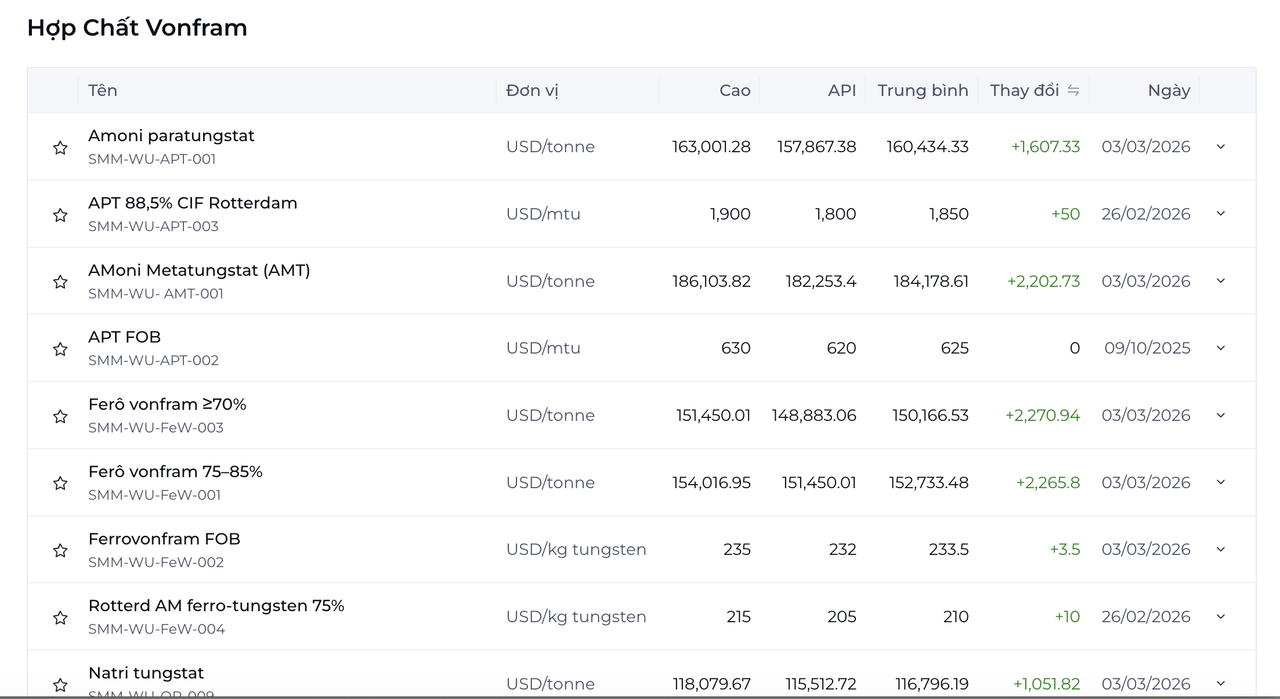1280x699 pixels.
Task: Click the high price 163,001.28
Action: [x=711, y=146]
